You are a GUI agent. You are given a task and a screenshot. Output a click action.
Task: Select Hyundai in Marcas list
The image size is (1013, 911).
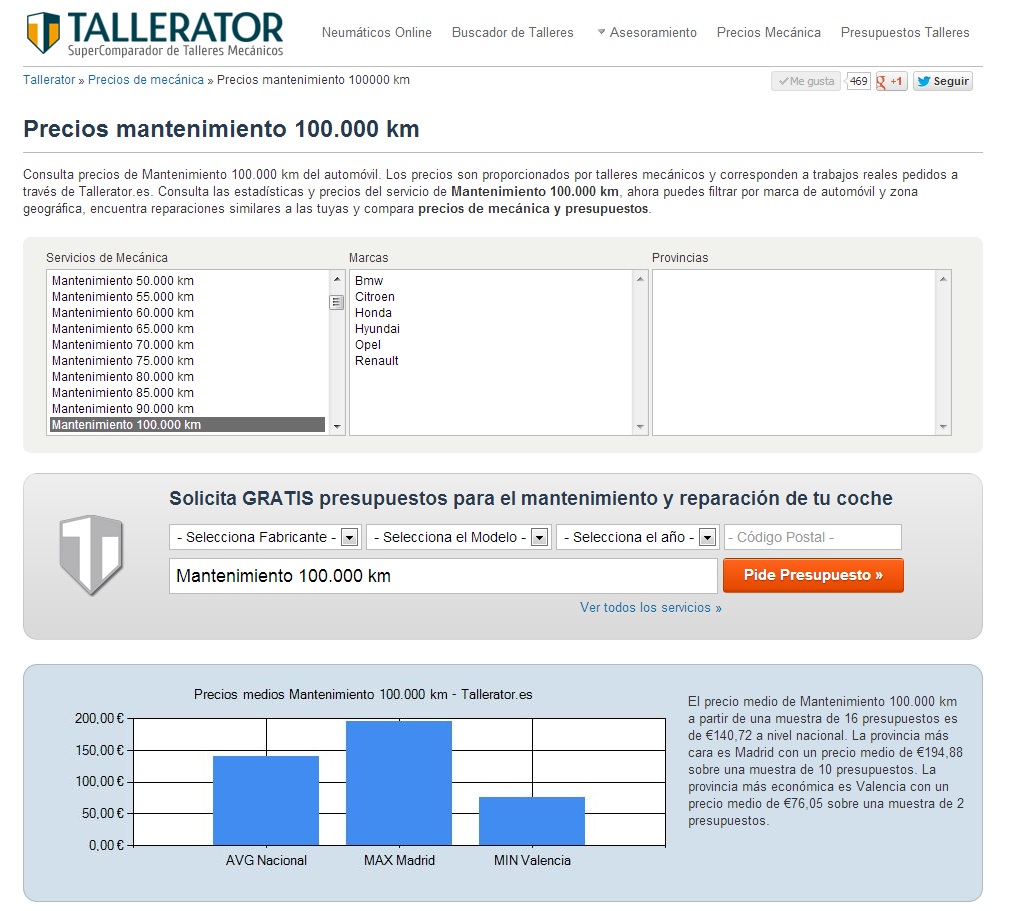(x=377, y=329)
